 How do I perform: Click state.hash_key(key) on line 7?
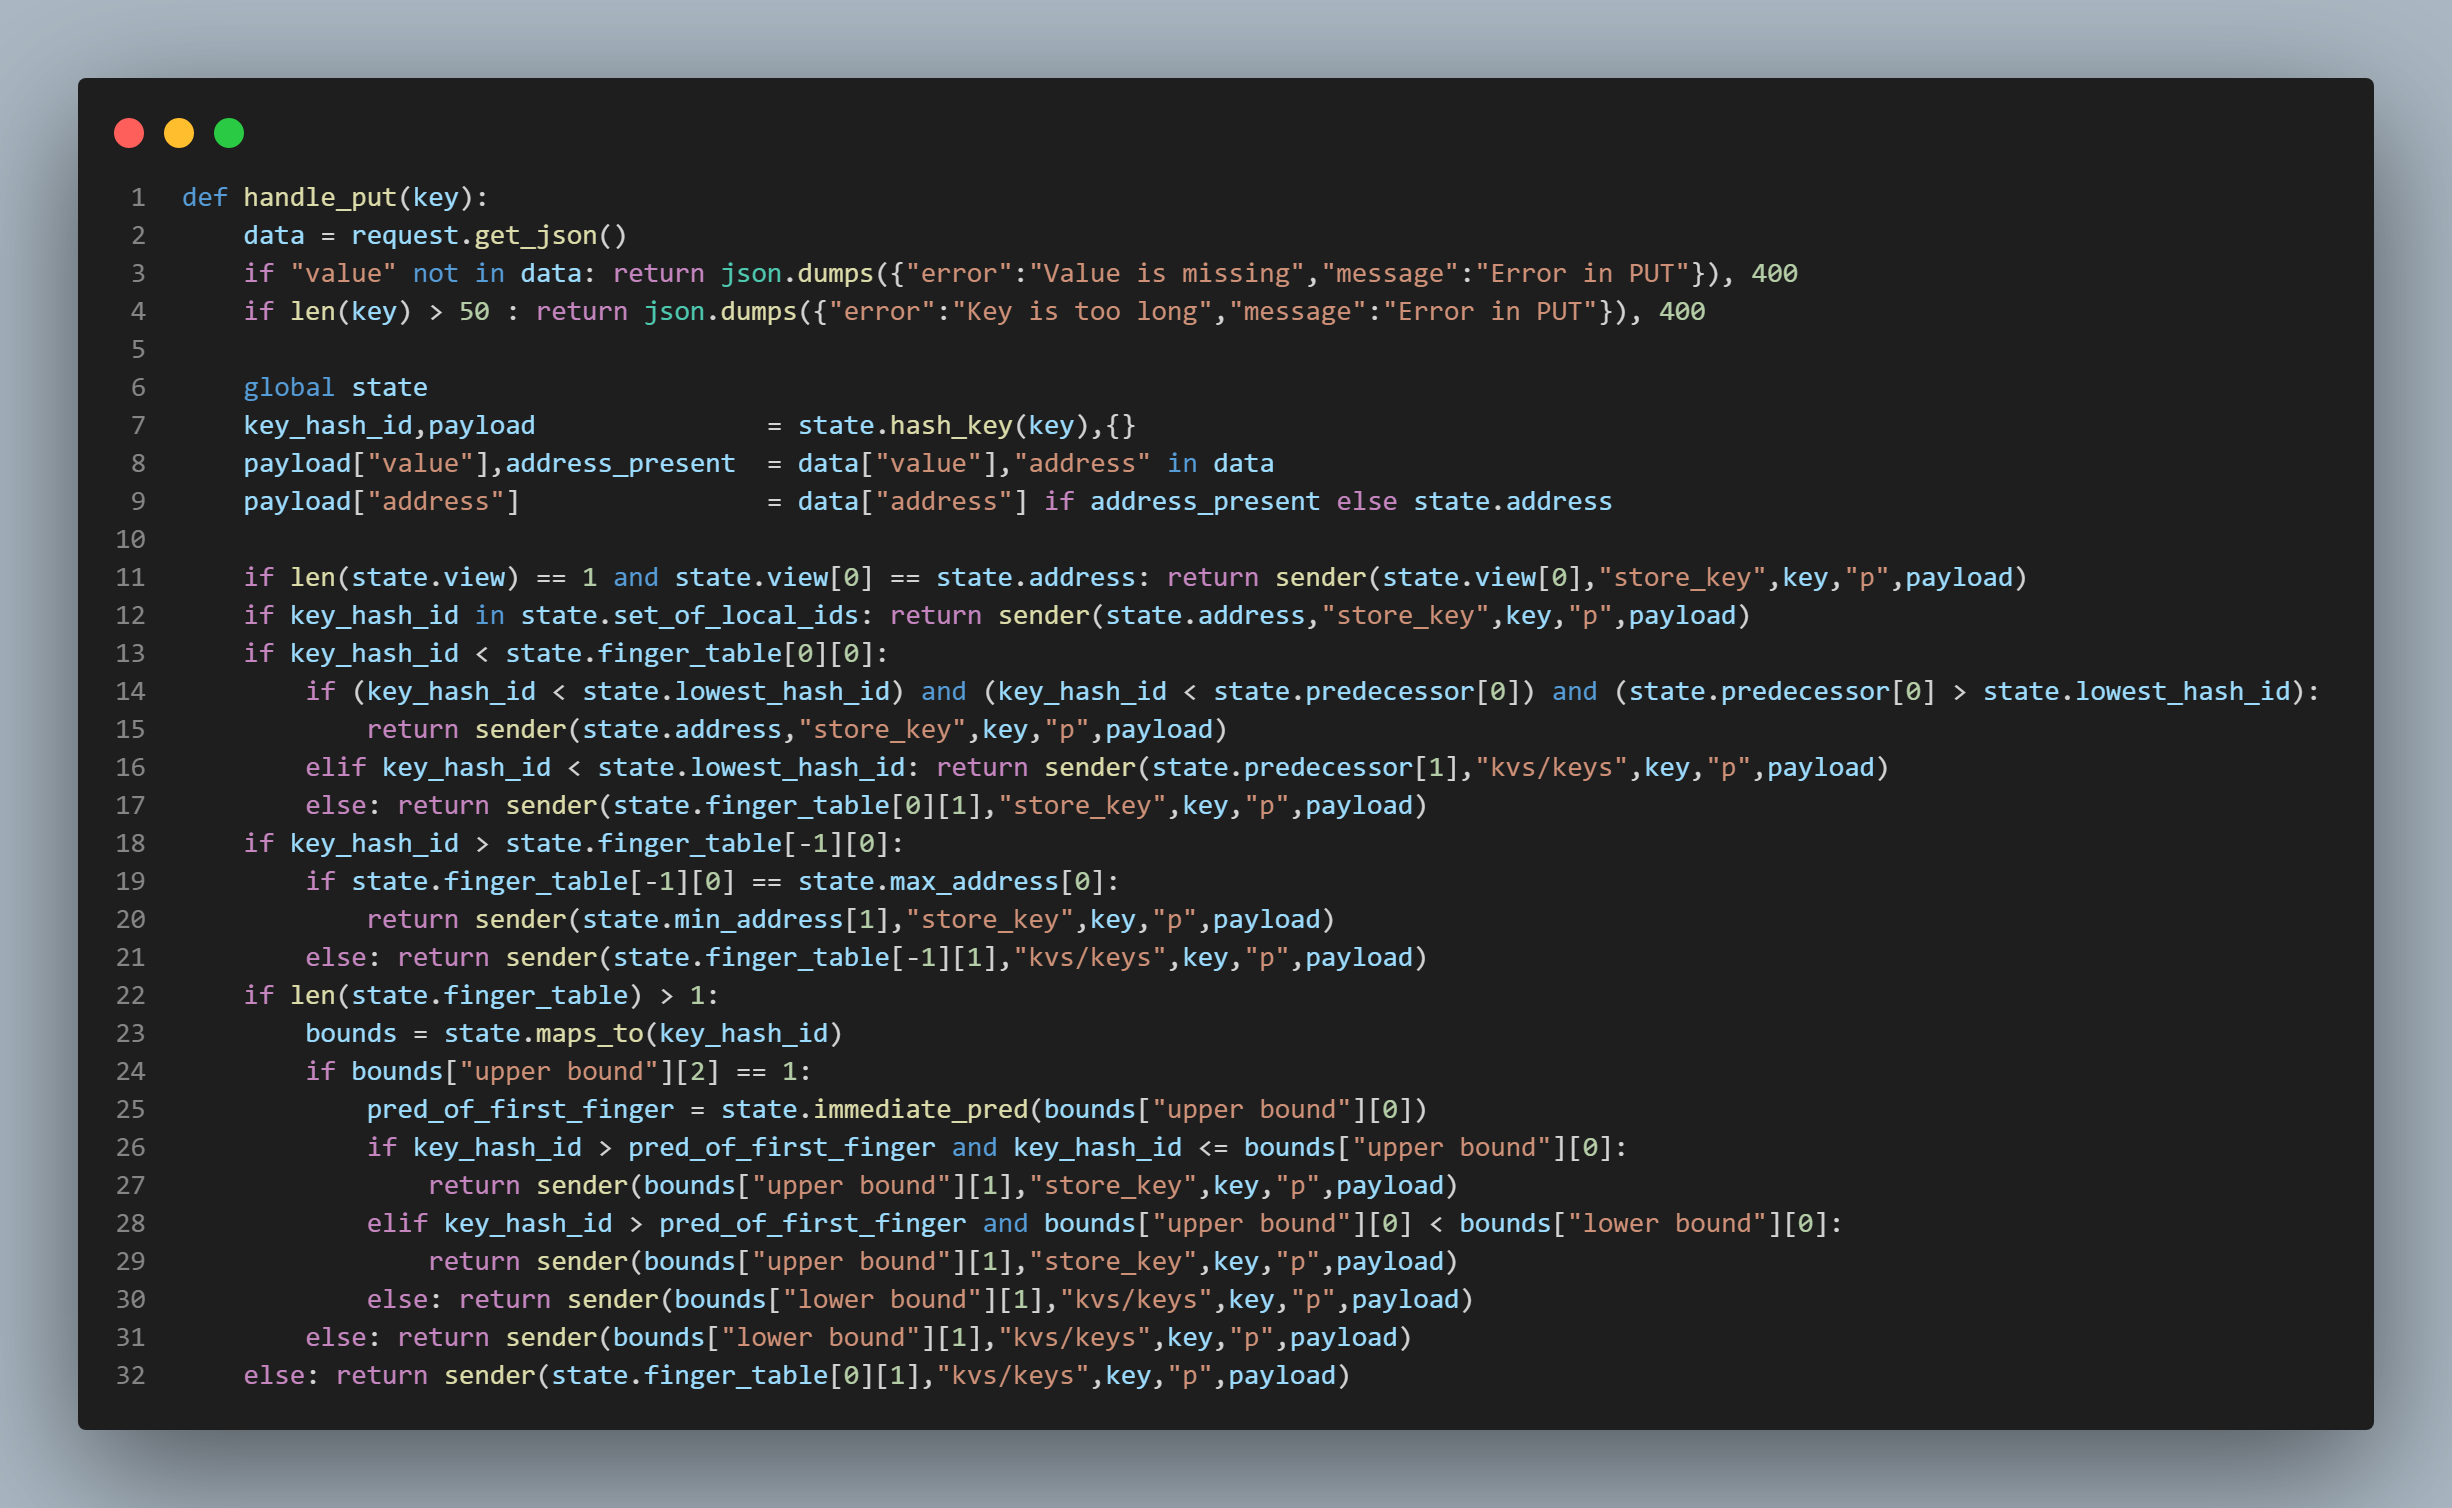(x=943, y=425)
